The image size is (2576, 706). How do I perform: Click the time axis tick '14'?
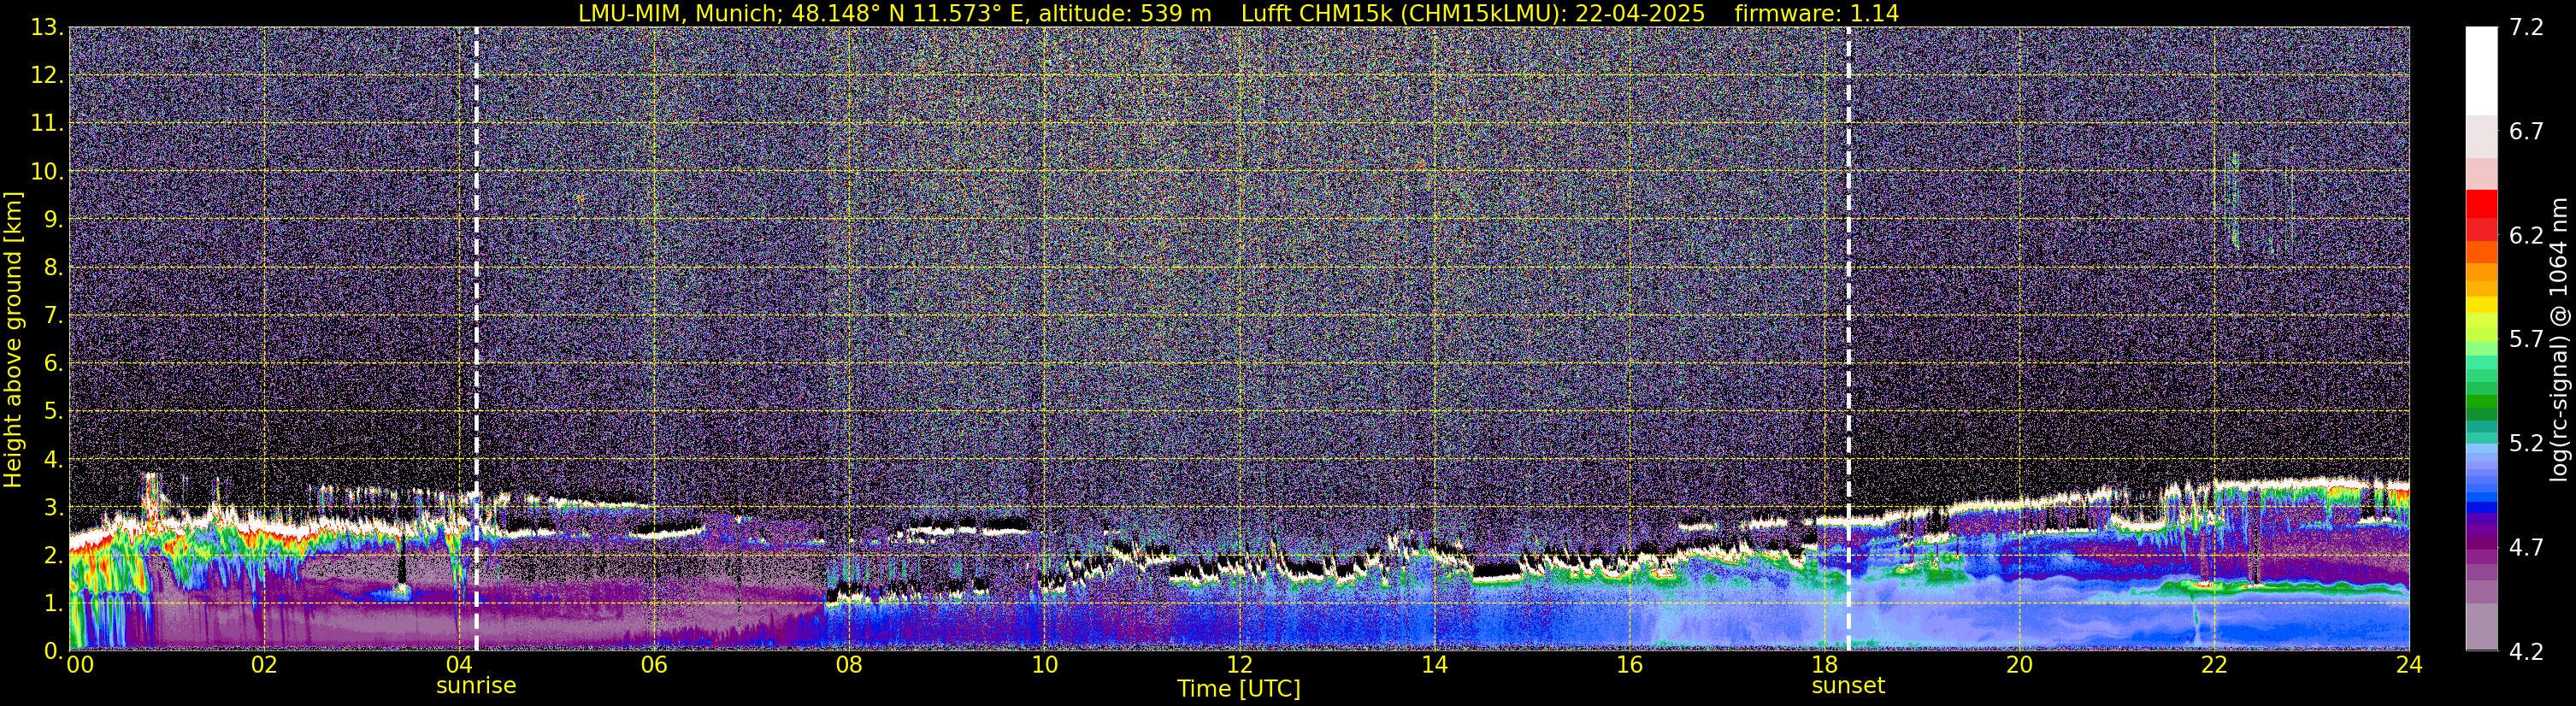[1434, 665]
